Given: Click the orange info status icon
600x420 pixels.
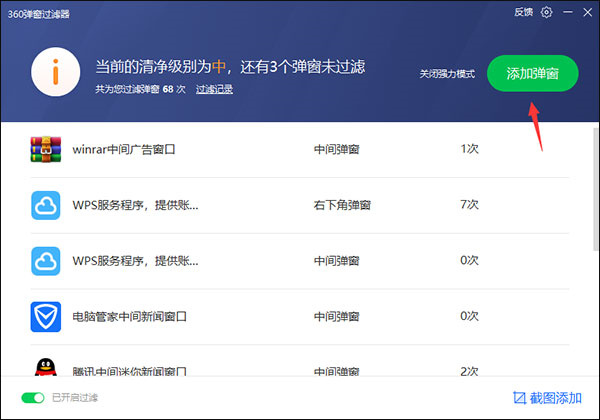Looking at the screenshot, I should (56, 72).
